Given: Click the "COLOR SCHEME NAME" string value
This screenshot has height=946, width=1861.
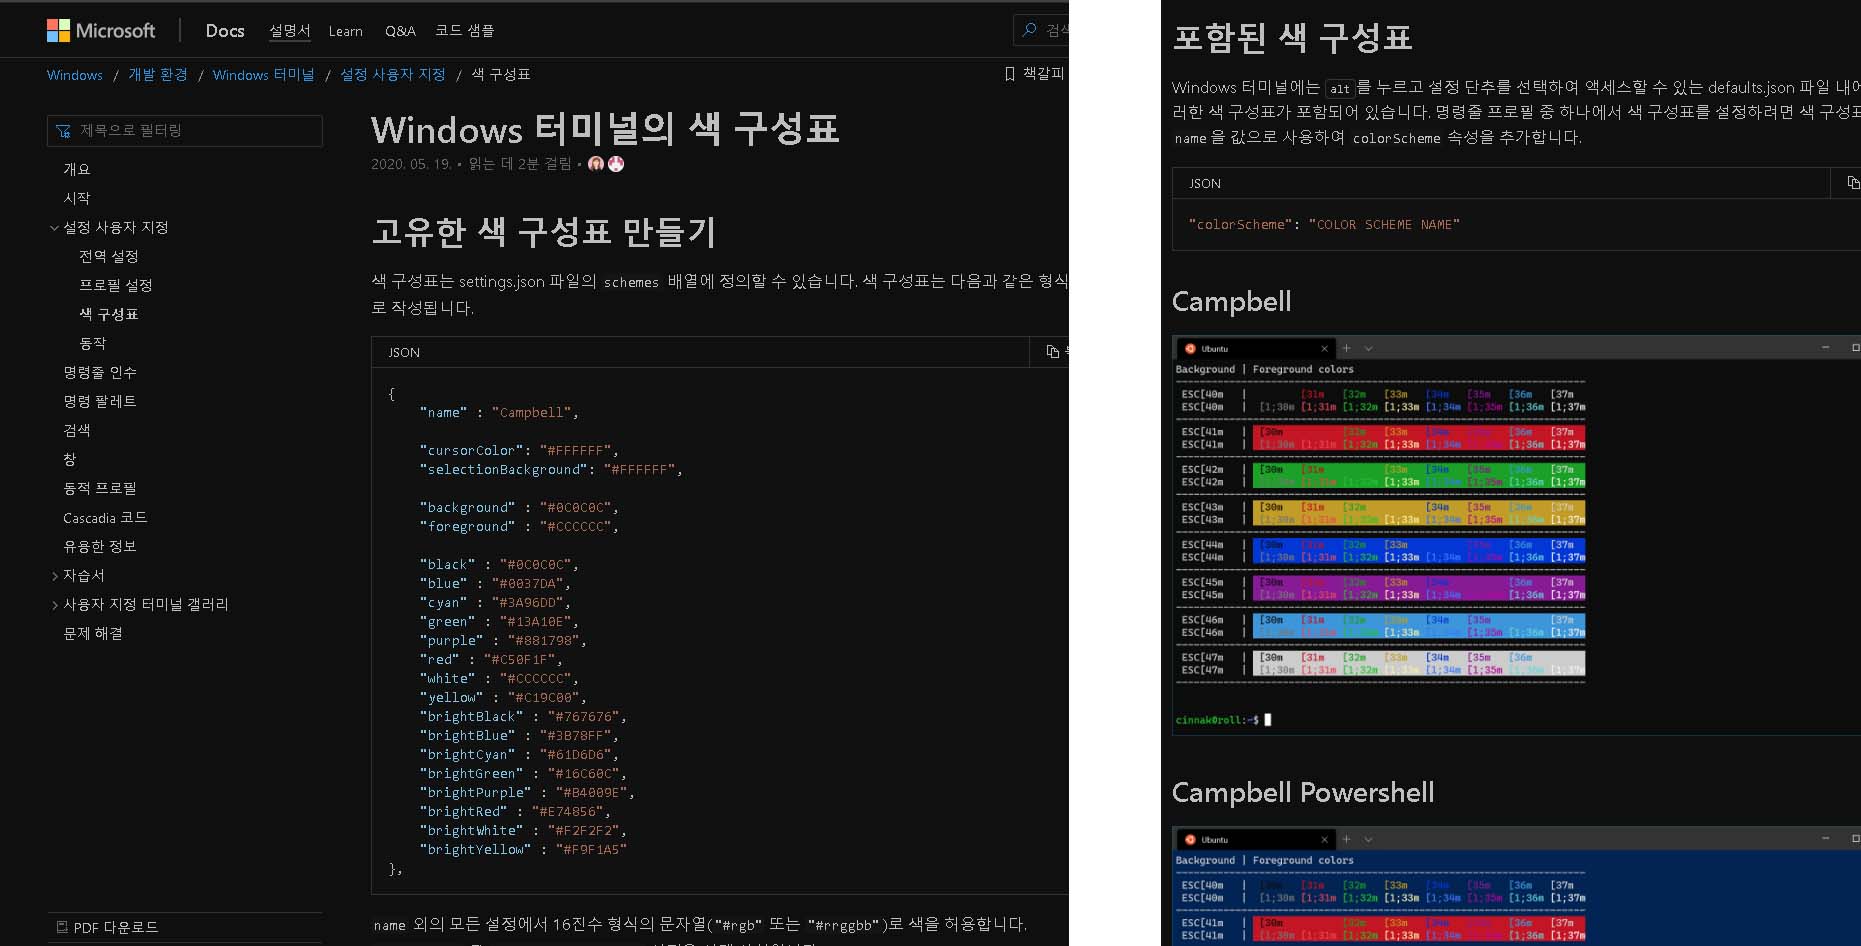Looking at the screenshot, I should coord(1384,225).
